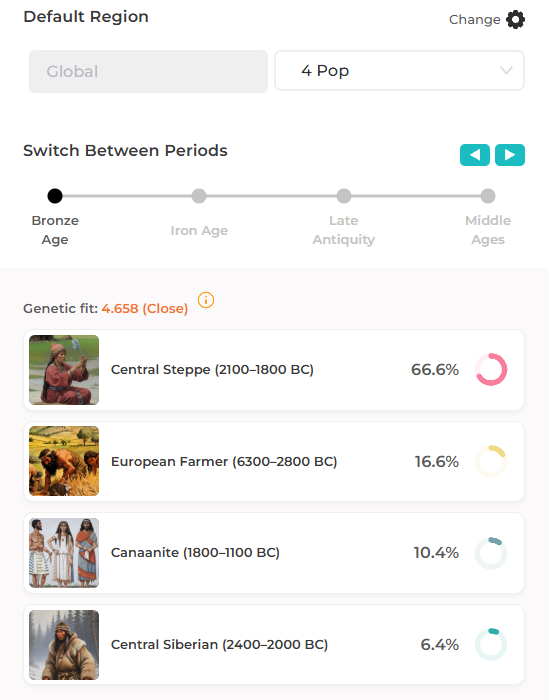The width and height of the screenshot is (549, 700).
Task: Open the Canaanite (1800–1100 BC) entry
Action: pyautogui.click(x=274, y=553)
